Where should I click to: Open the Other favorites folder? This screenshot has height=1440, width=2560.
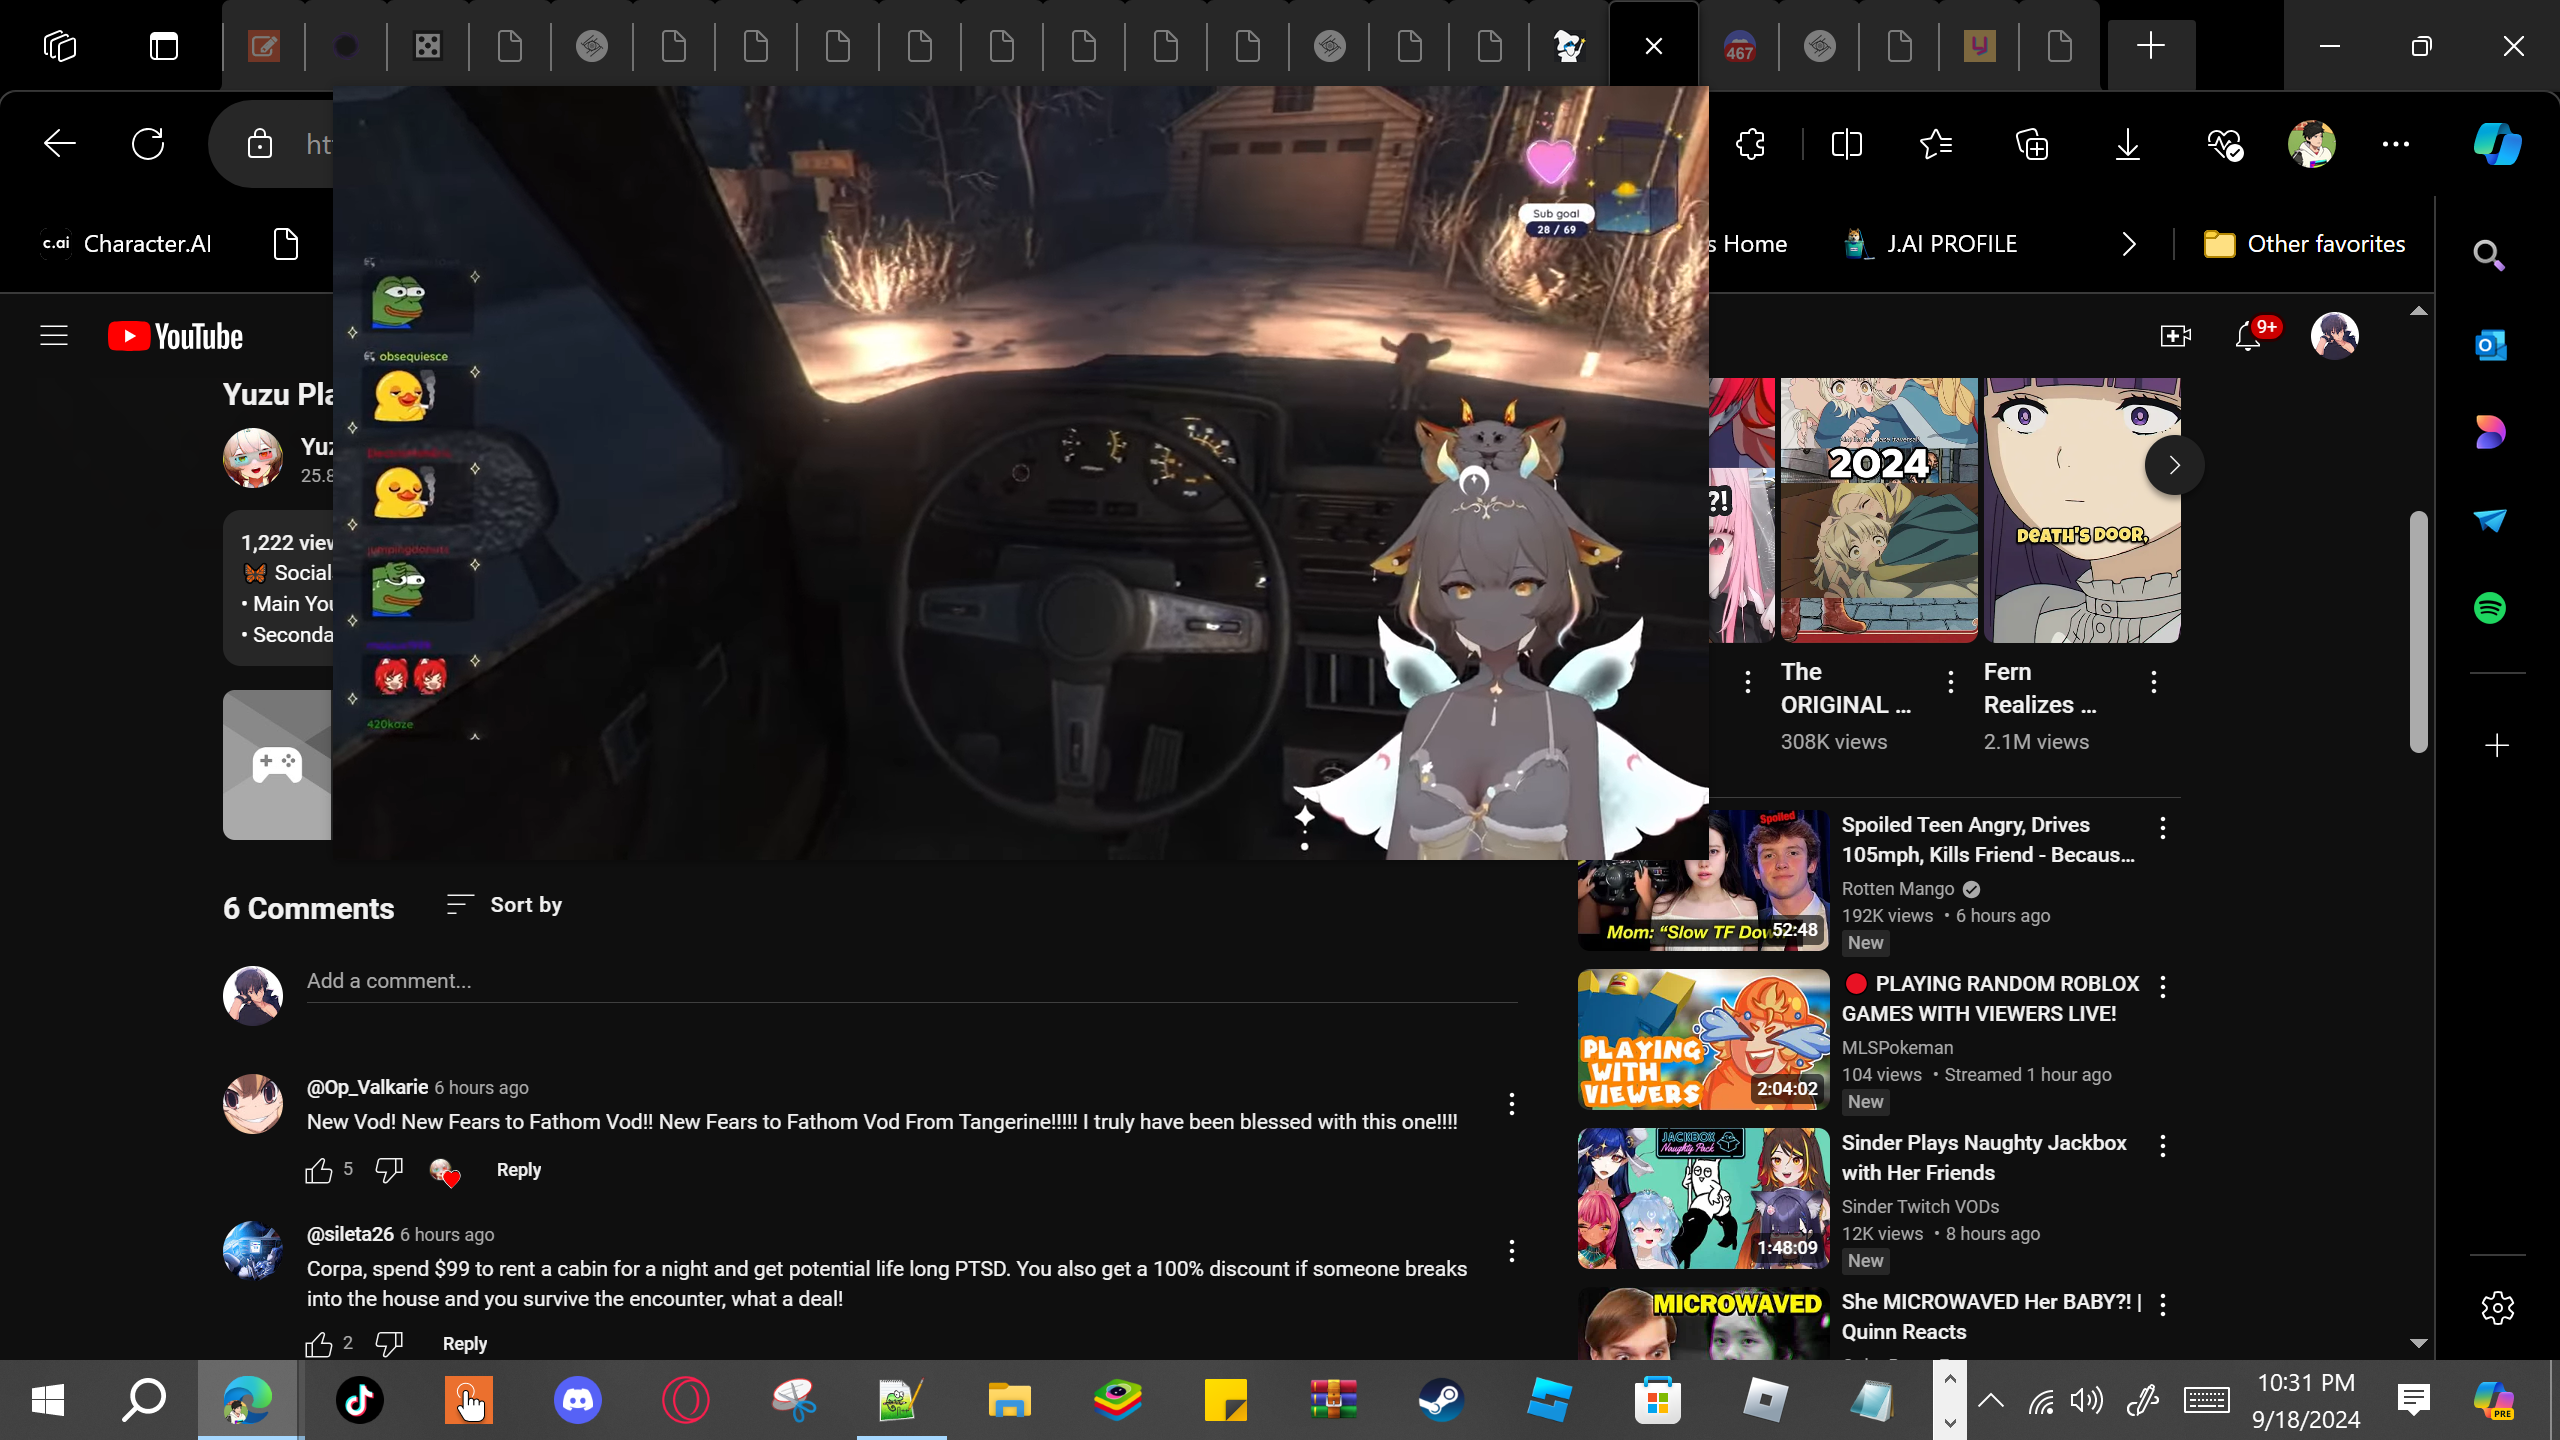pyautogui.click(x=2305, y=244)
